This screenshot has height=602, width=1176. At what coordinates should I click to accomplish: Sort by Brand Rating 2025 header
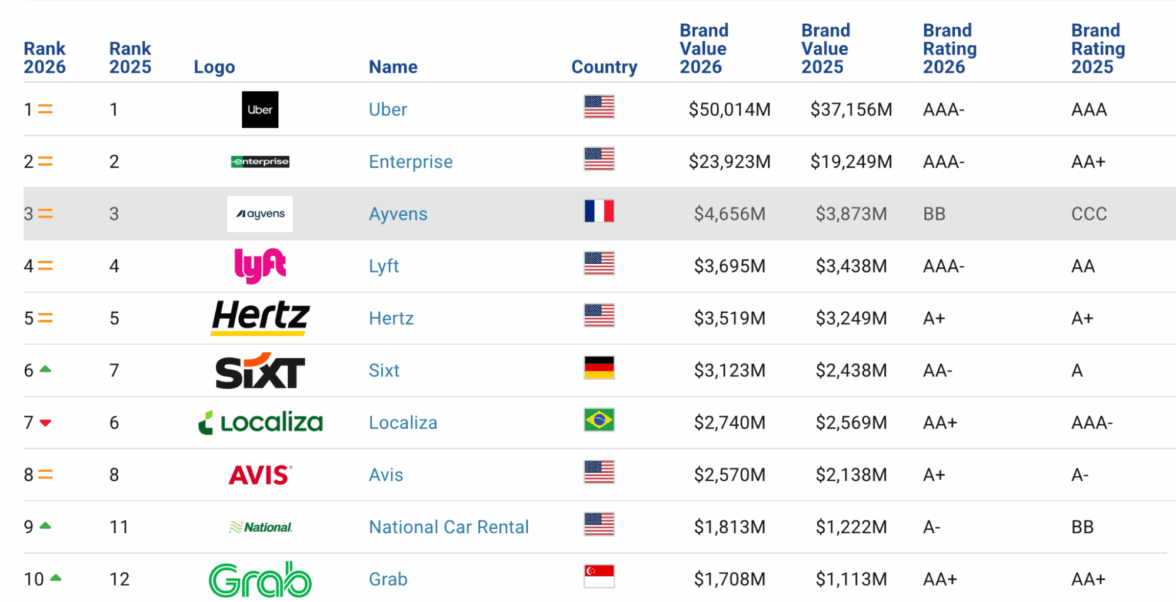click(x=1098, y=49)
